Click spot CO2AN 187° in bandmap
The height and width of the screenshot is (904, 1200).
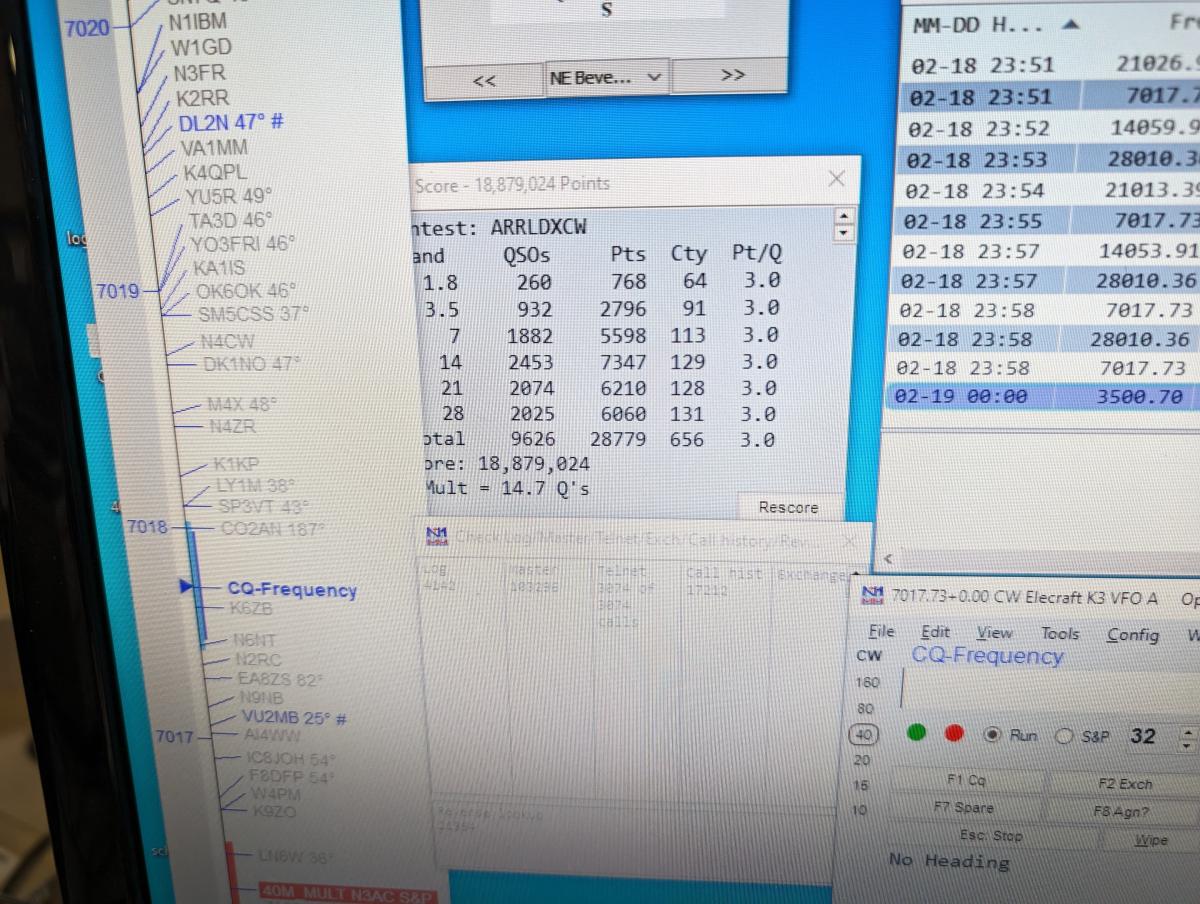tap(272, 527)
